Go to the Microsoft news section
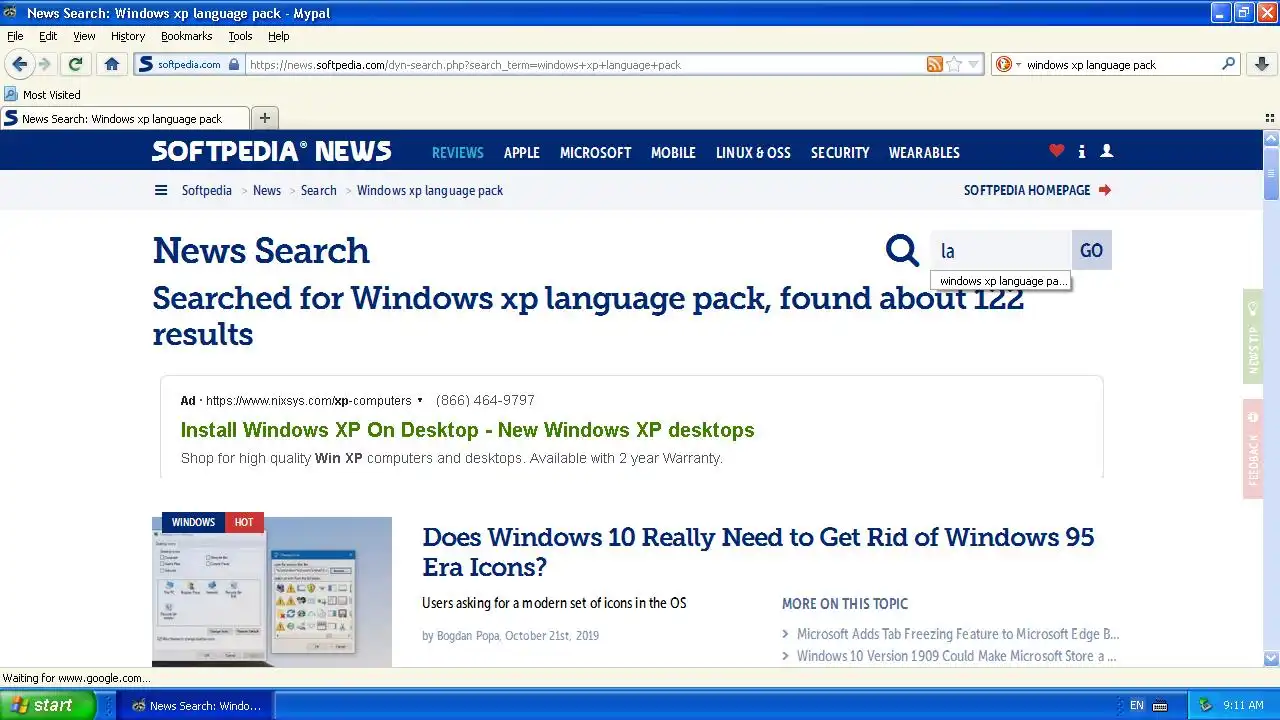1280x720 pixels. tap(596, 152)
